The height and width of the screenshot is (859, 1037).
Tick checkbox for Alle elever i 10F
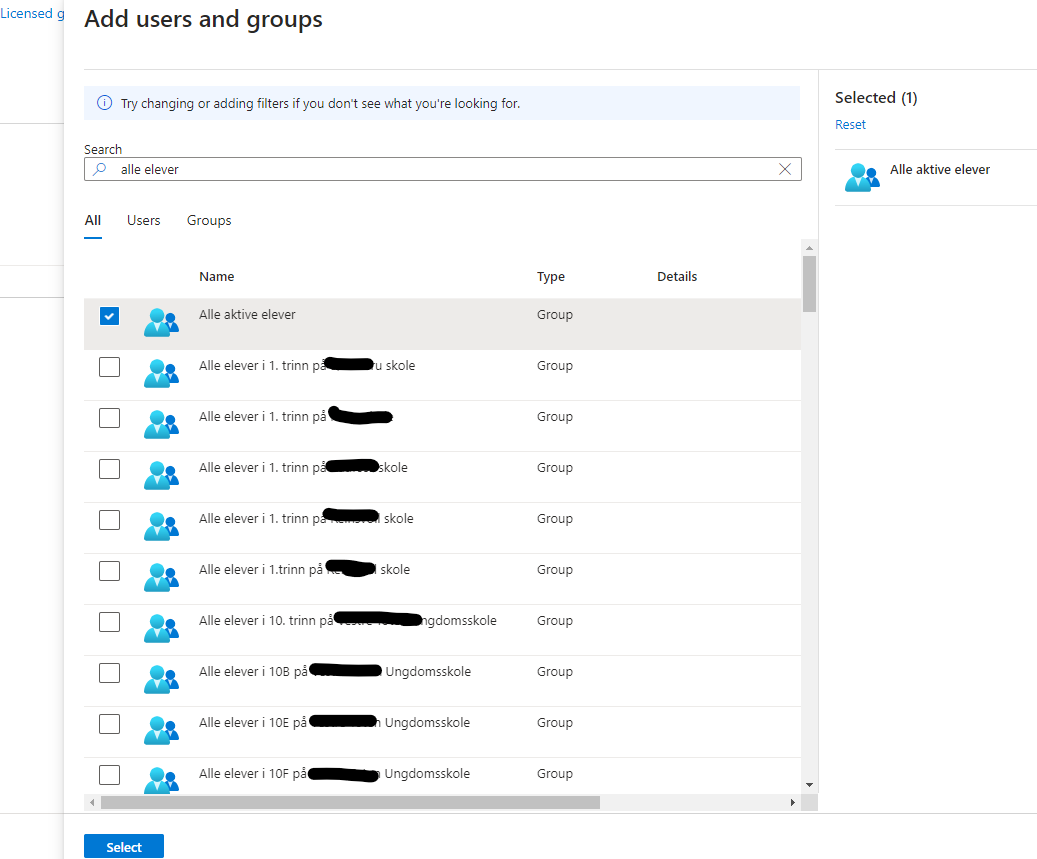click(109, 775)
